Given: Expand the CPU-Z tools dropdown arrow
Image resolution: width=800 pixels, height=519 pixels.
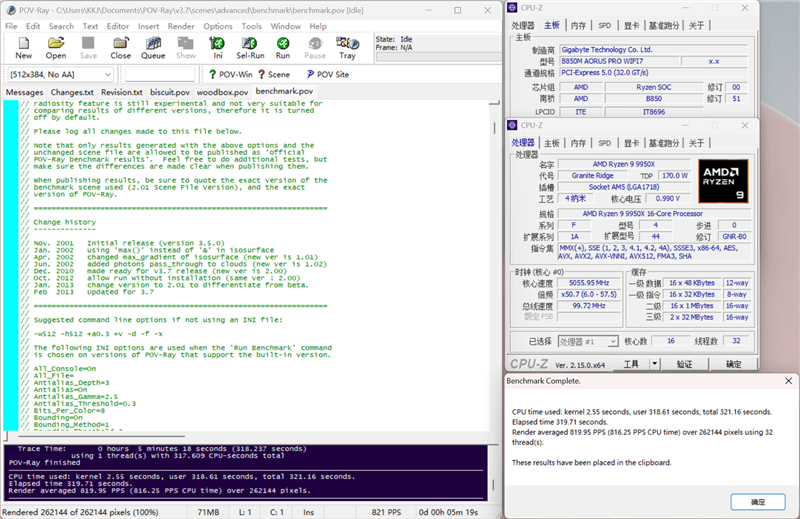Looking at the screenshot, I should (x=654, y=363).
